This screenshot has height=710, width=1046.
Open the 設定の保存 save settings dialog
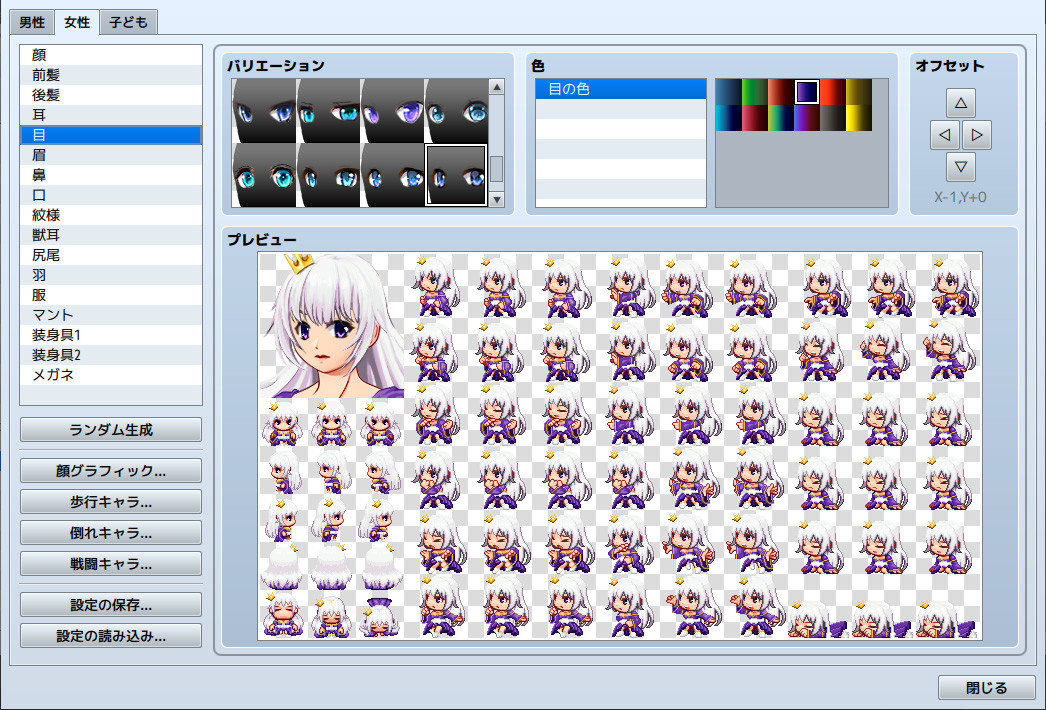109,603
